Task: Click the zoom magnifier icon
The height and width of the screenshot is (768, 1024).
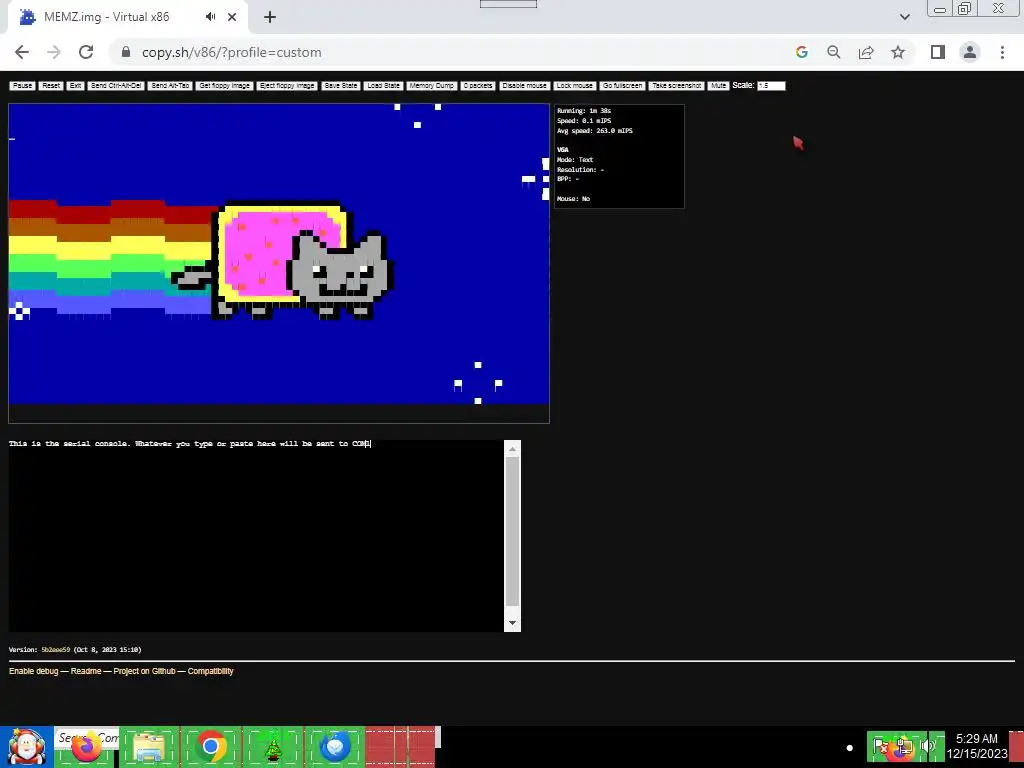Action: (x=834, y=52)
